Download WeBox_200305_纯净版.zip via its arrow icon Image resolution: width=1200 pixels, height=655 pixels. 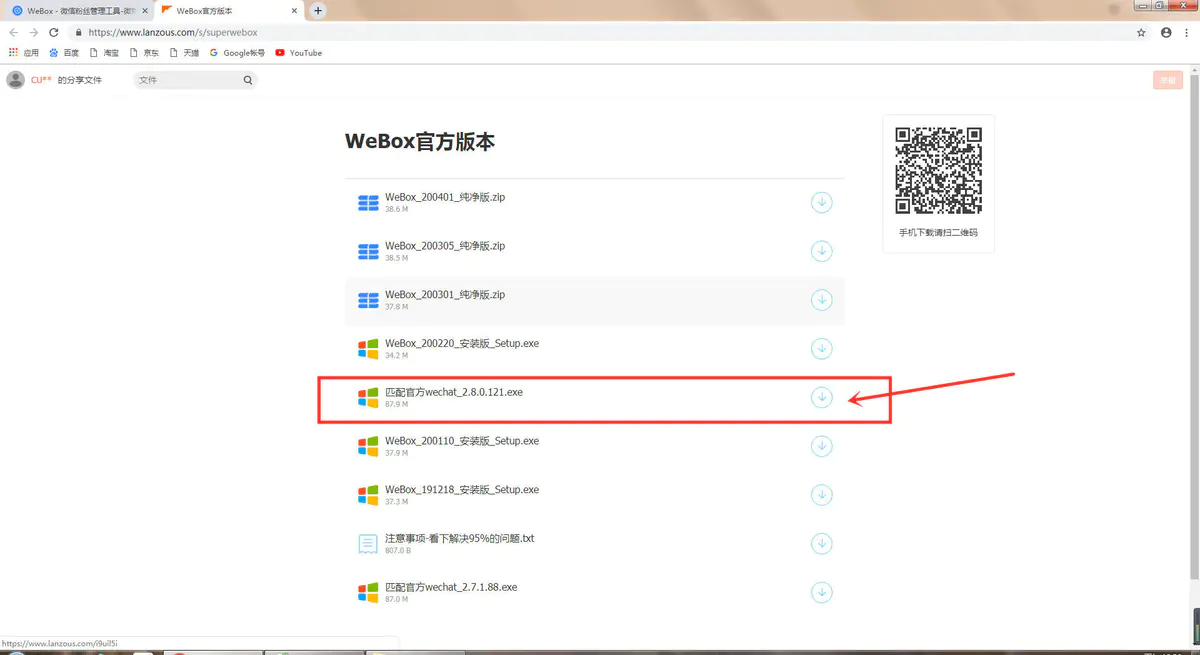pyautogui.click(x=821, y=251)
